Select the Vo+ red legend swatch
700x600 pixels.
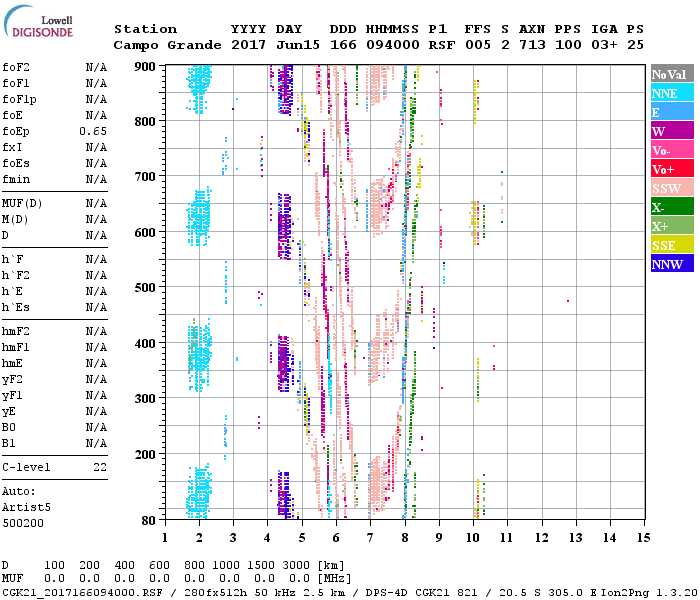(671, 170)
